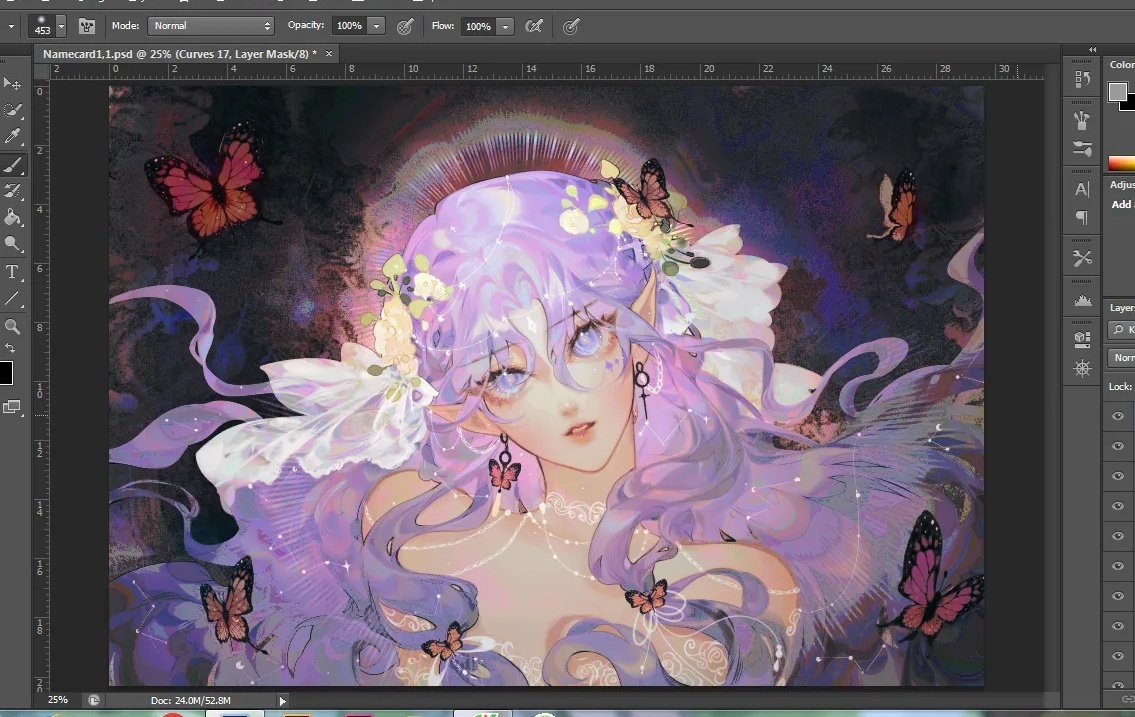Click the Mode label in options bar
The height and width of the screenshot is (717, 1135).
pyautogui.click(x=125, y=25)
